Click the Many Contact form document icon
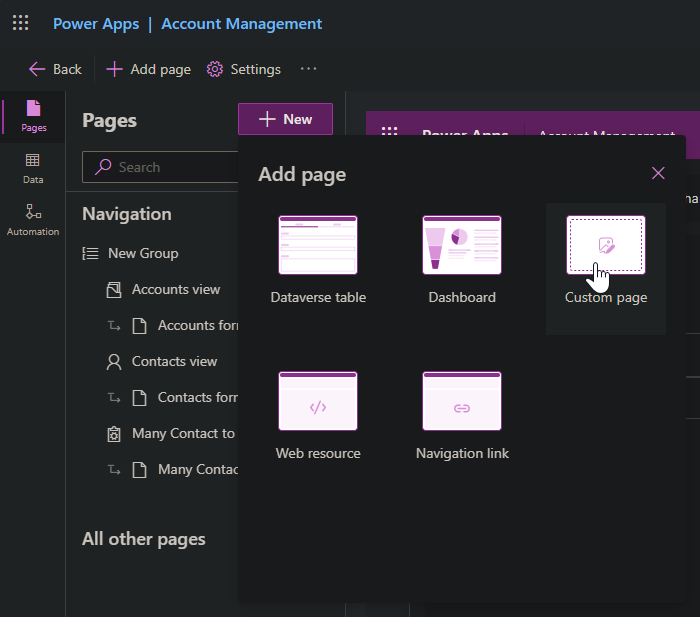Screen dimensions: 700x617 (140, 470)
